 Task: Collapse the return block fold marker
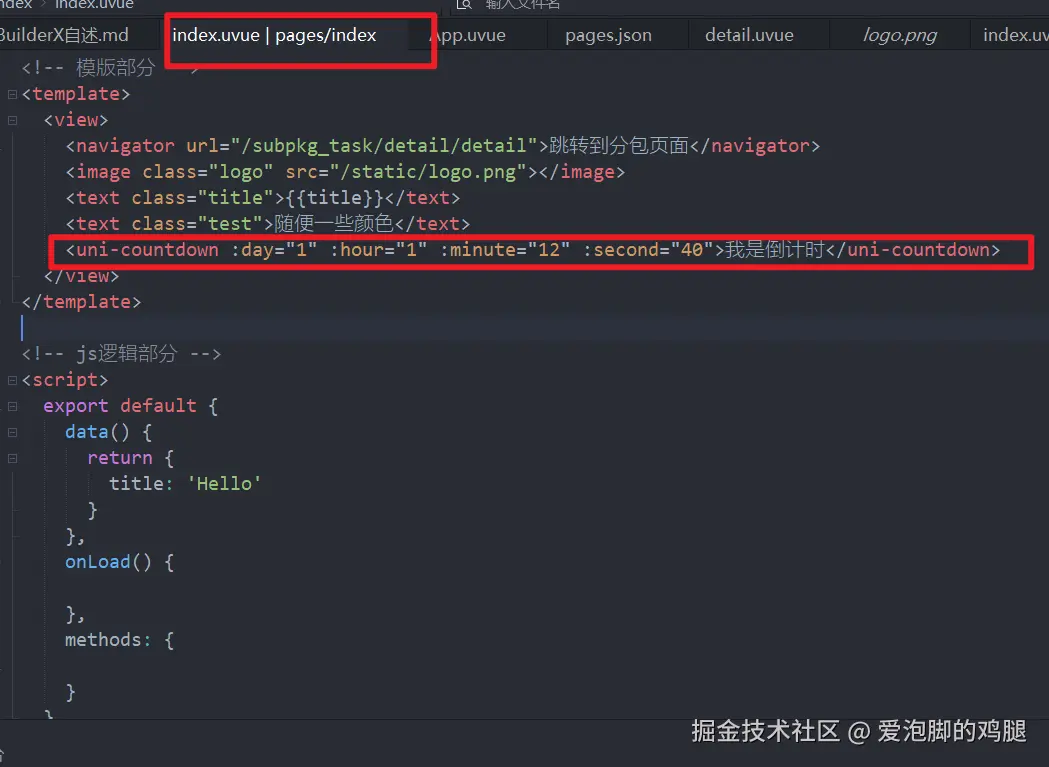[x=12, y=458]
